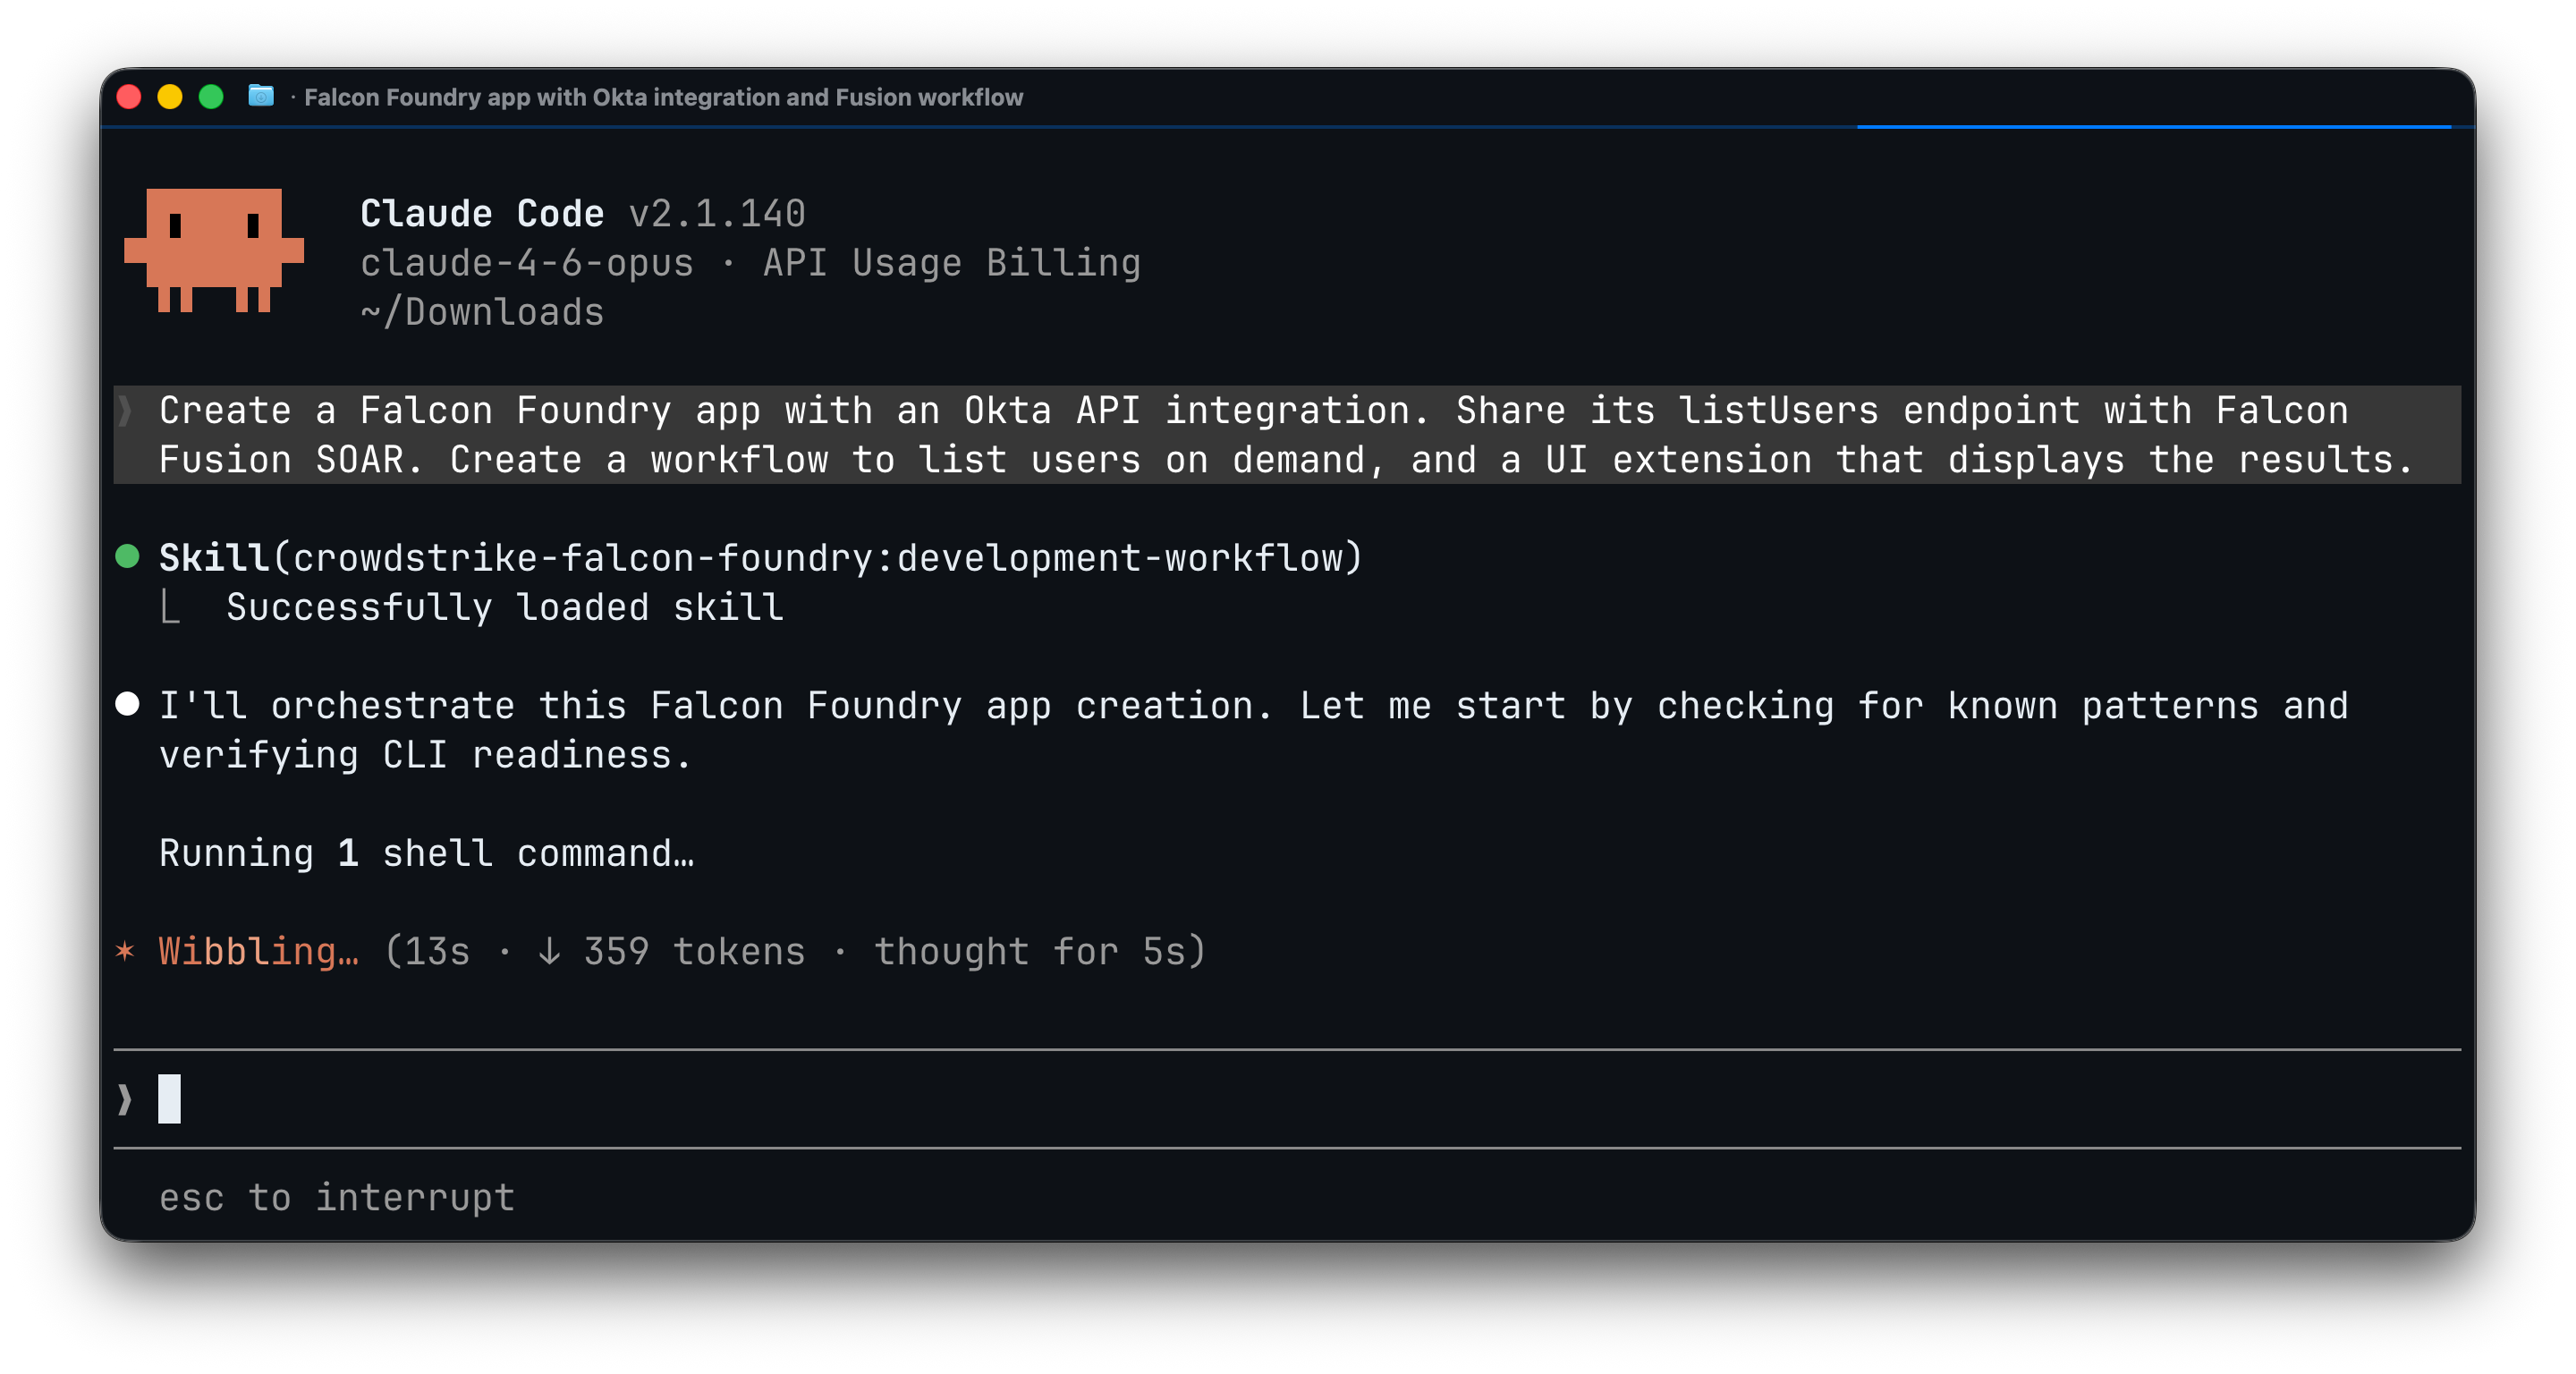Click the prompt chevron in the input box
Image resolution: width=2576 pixels, height=1374 pixels.
pos(125,1099)
